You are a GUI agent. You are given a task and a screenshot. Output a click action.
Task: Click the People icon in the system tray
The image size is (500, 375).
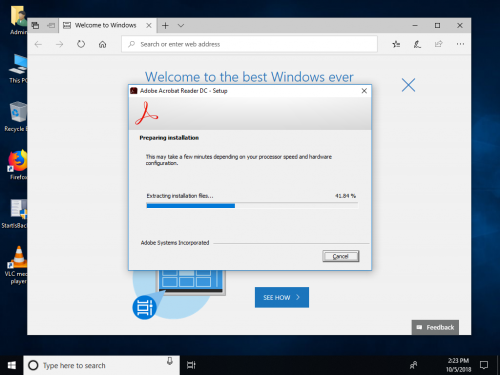pyautogui.click(x=414, y=365)
